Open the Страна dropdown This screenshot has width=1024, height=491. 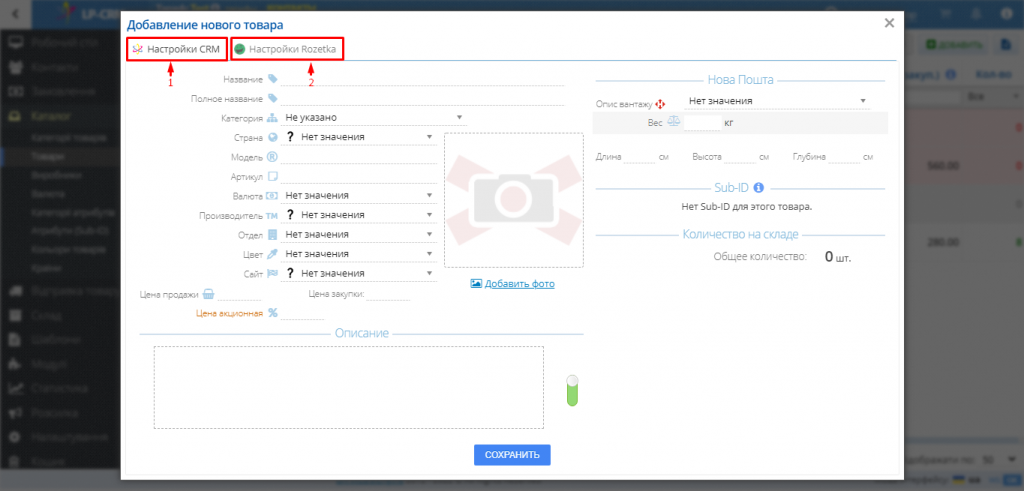tap(359, 137)
